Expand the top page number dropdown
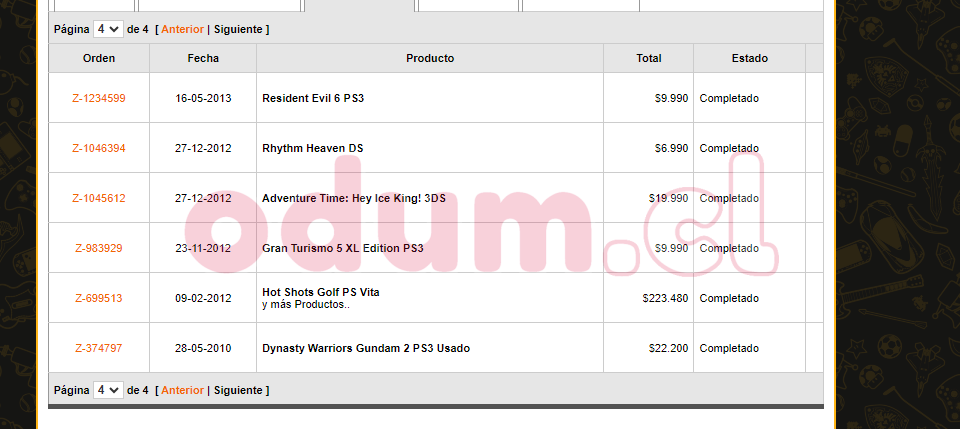Viewport: 960px width, 429px height. (x=108, y=29)
